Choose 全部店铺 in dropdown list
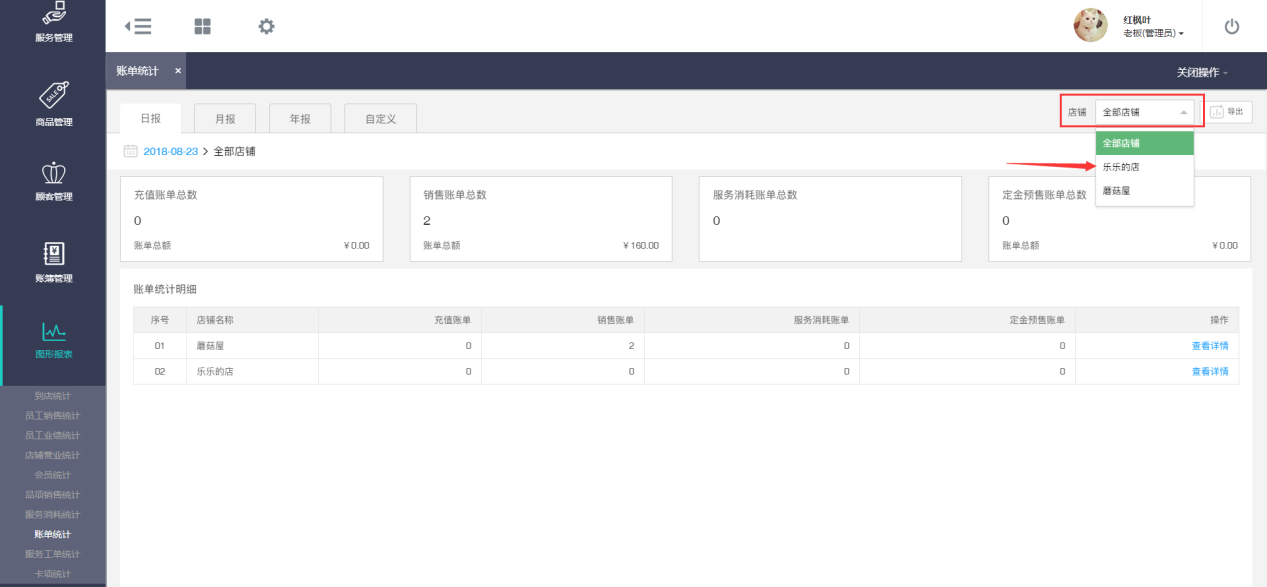This screenshot has height=587, width=1267. [1145, 143]
